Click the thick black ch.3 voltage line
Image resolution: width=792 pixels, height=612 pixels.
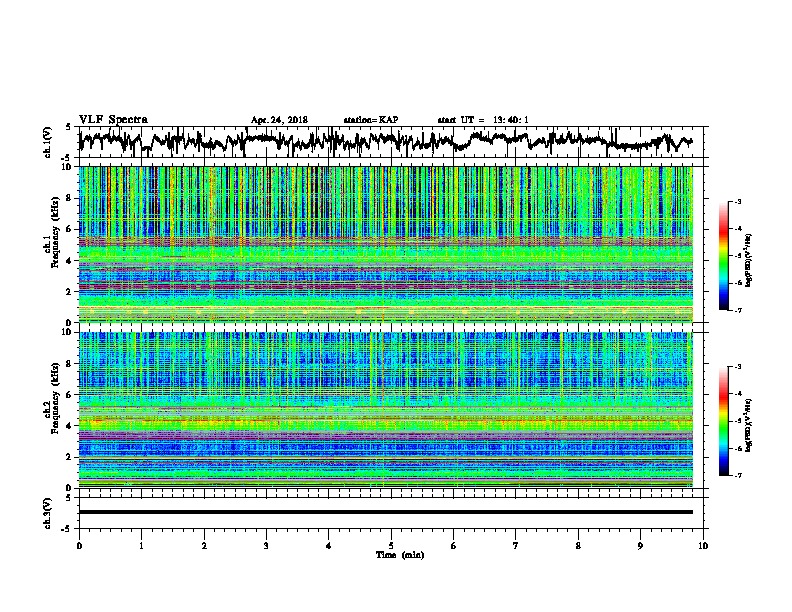(x=386, y=512)
